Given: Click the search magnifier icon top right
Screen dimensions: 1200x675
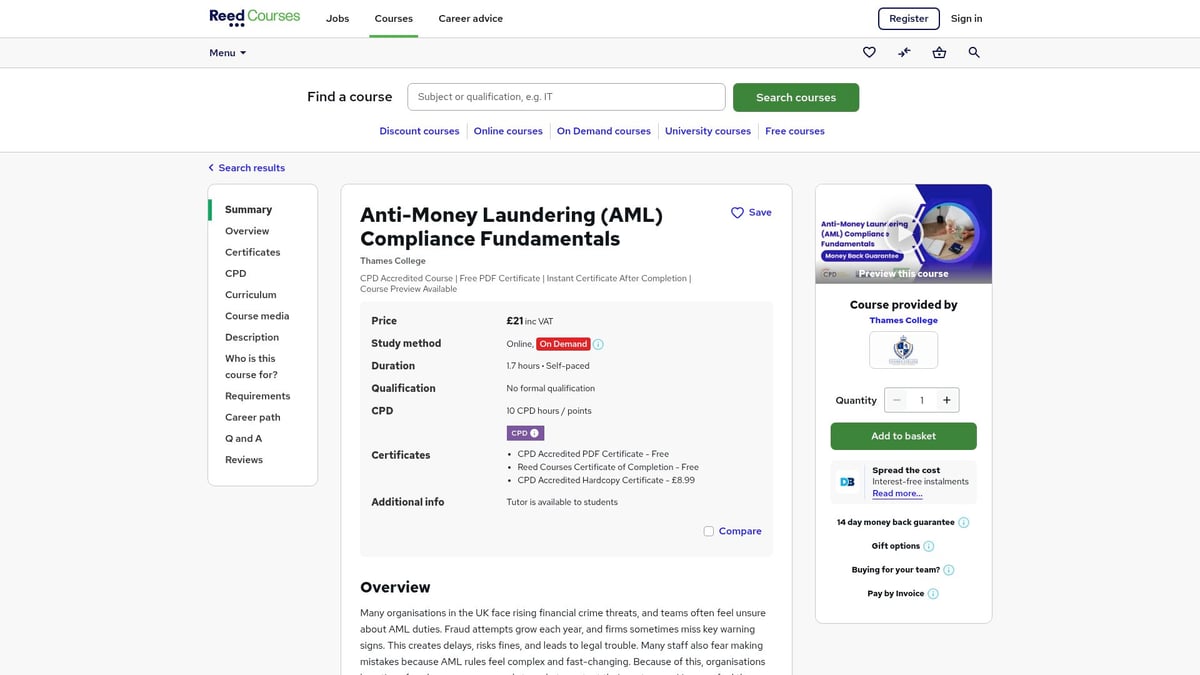Looking at the screenshot, I should (974, 52).
